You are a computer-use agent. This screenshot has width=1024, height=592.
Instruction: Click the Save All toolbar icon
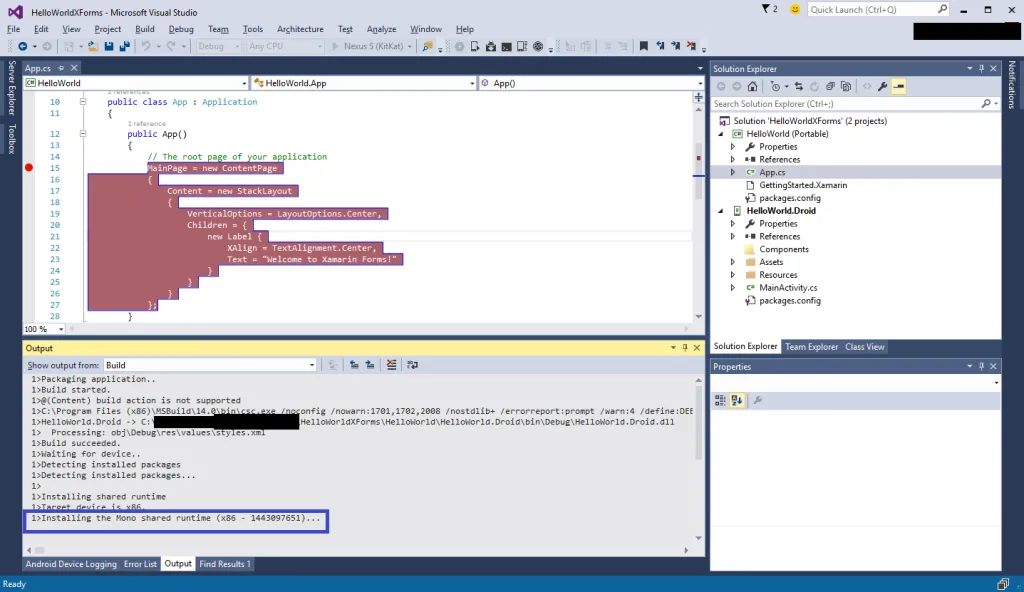124,46
